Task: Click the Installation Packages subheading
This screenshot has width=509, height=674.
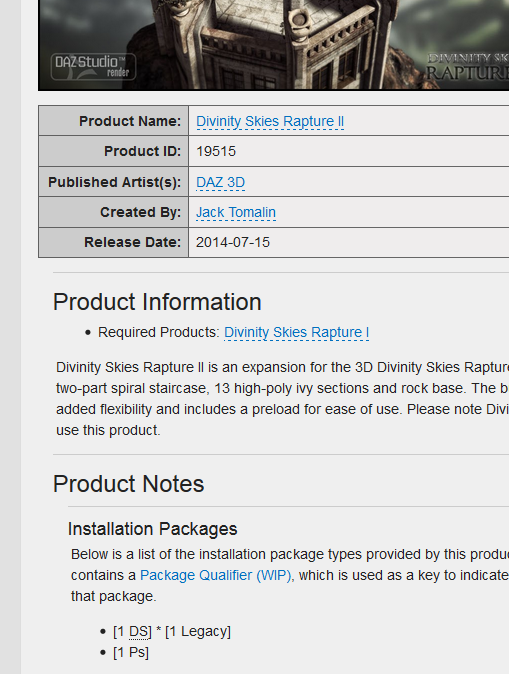Action: pos(153,529)
